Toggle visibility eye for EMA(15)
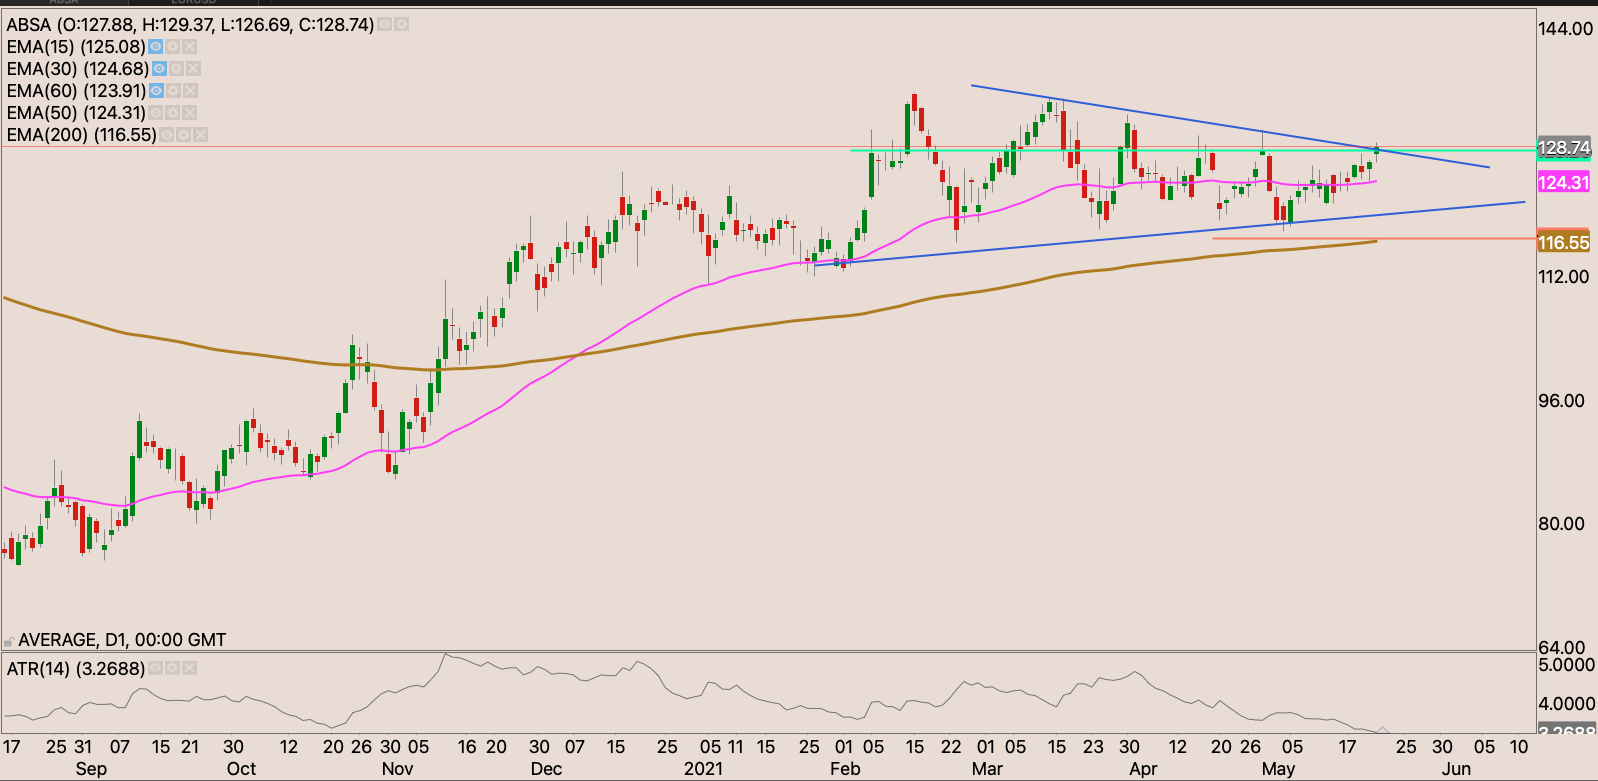 pyautogui.click(x=155, y=47)
